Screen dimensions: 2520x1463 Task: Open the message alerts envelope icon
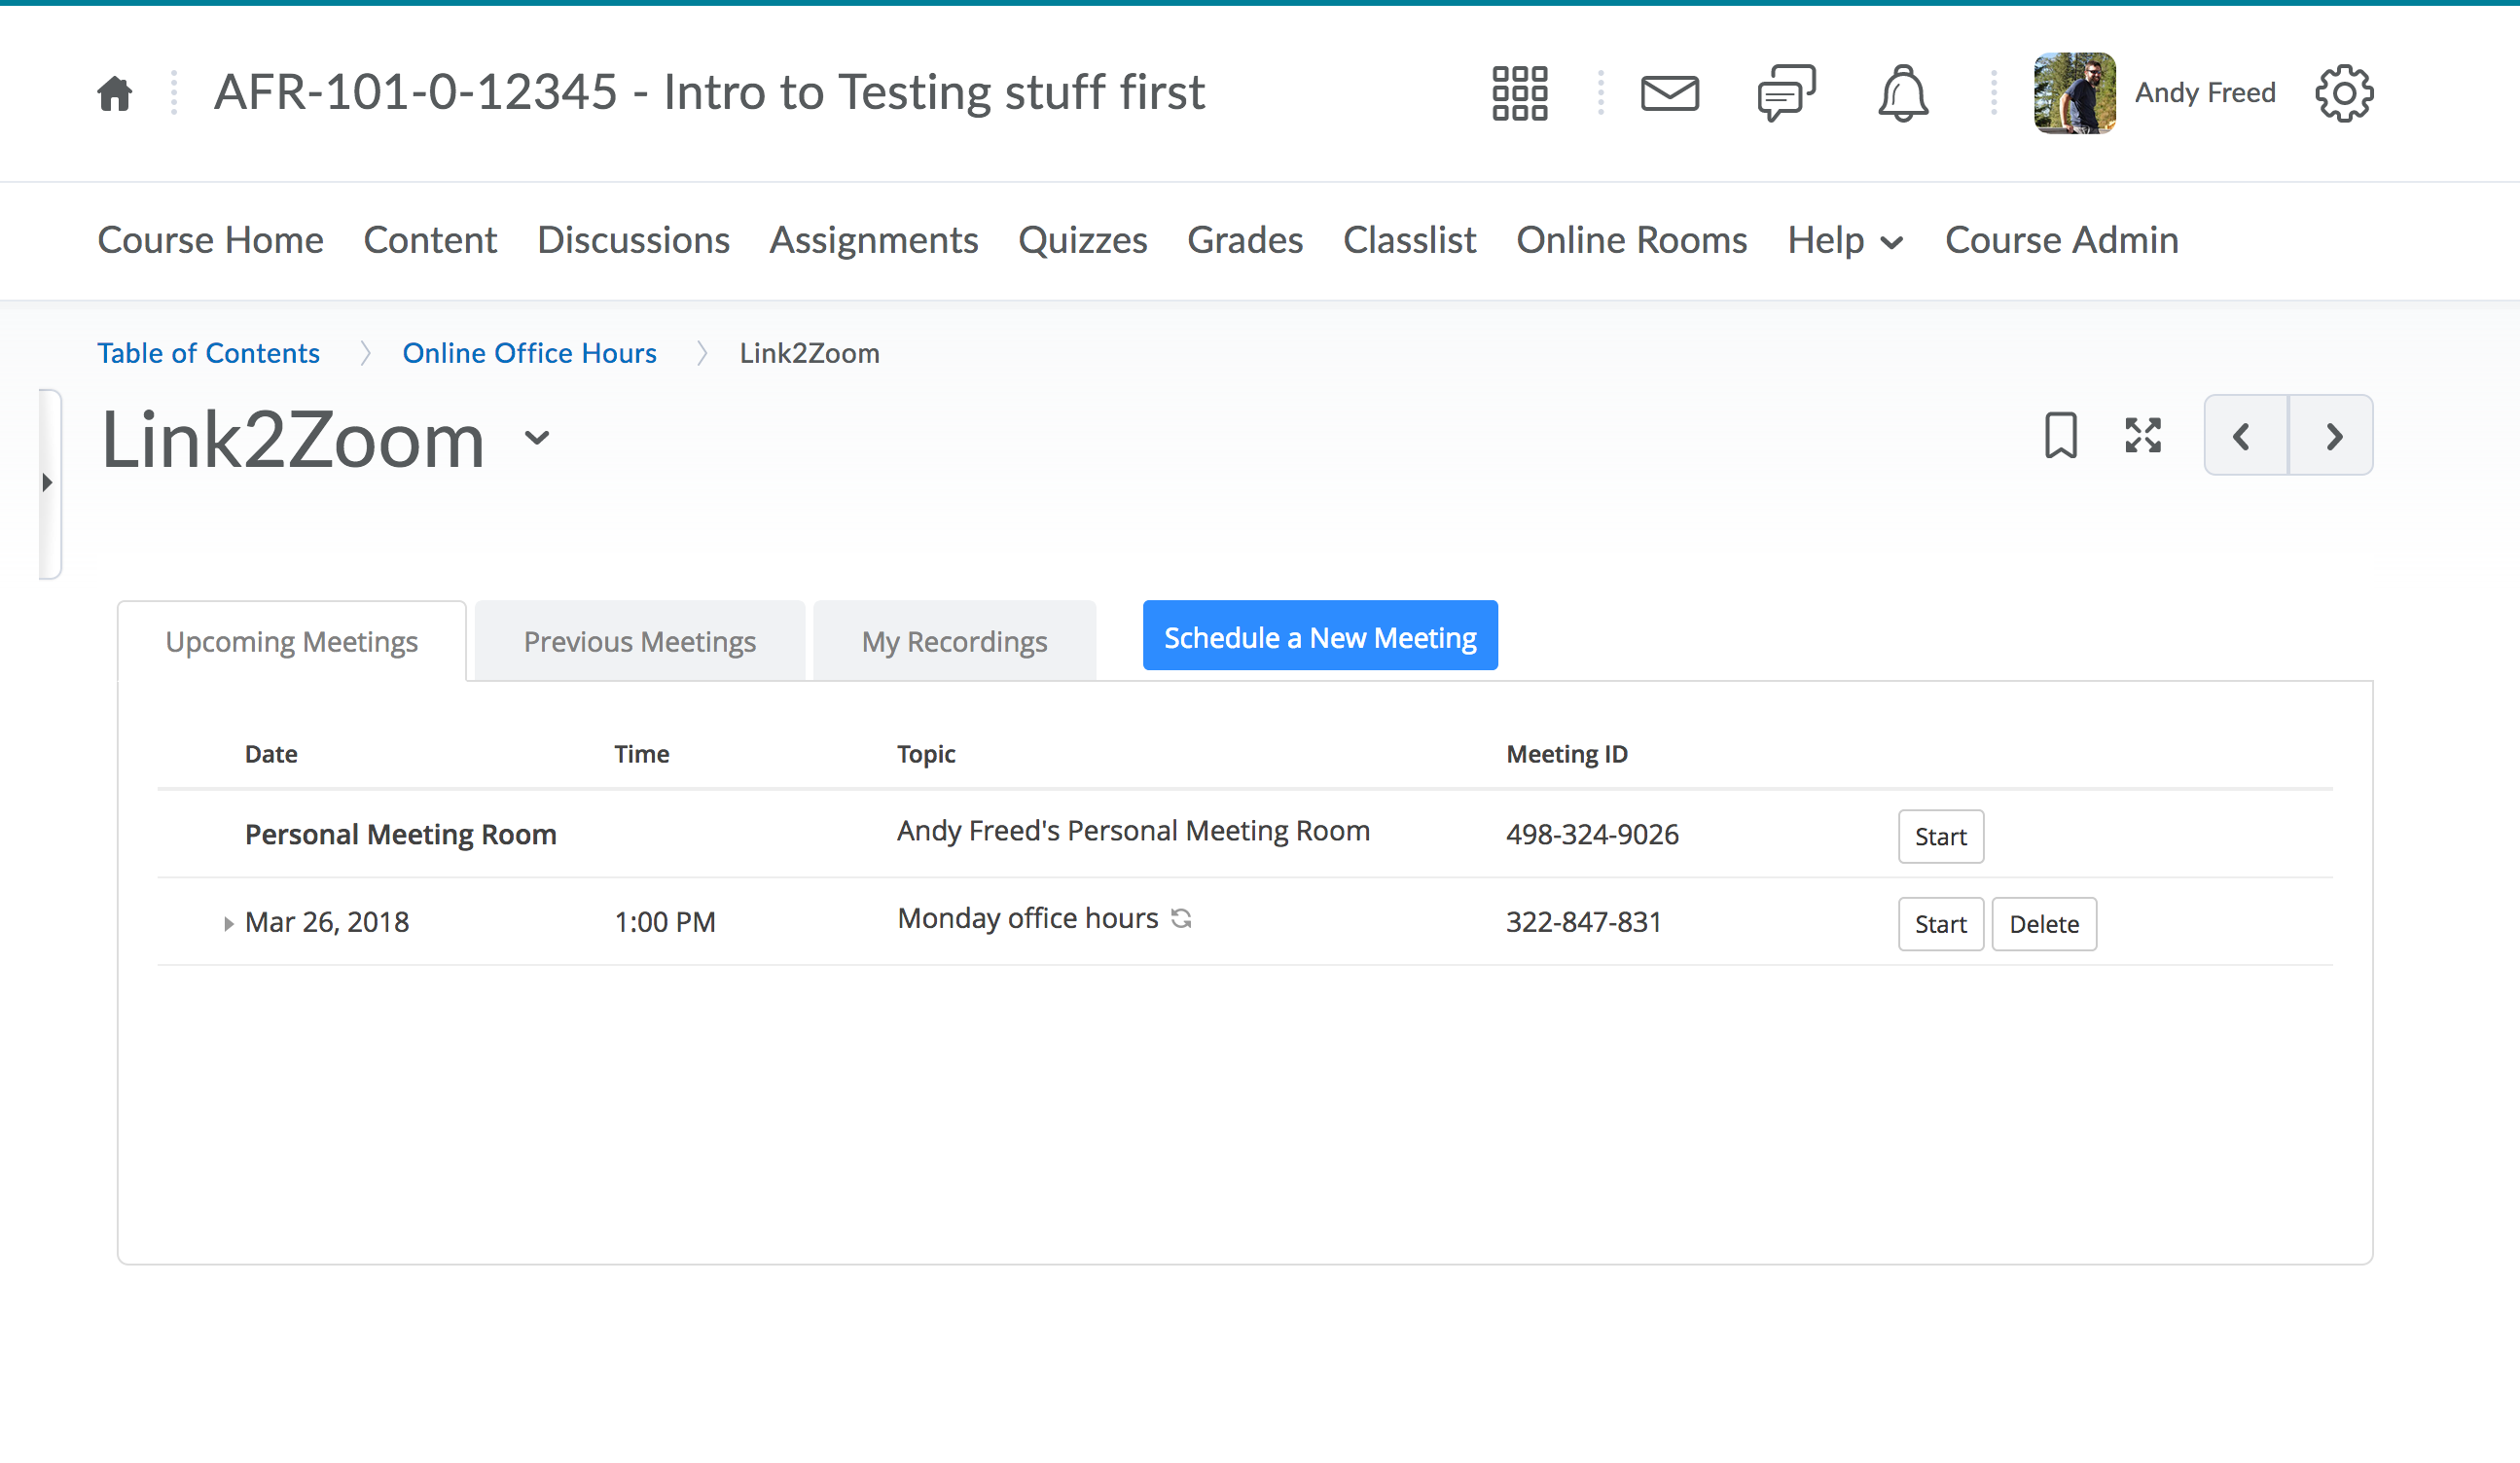[1669, 94]
